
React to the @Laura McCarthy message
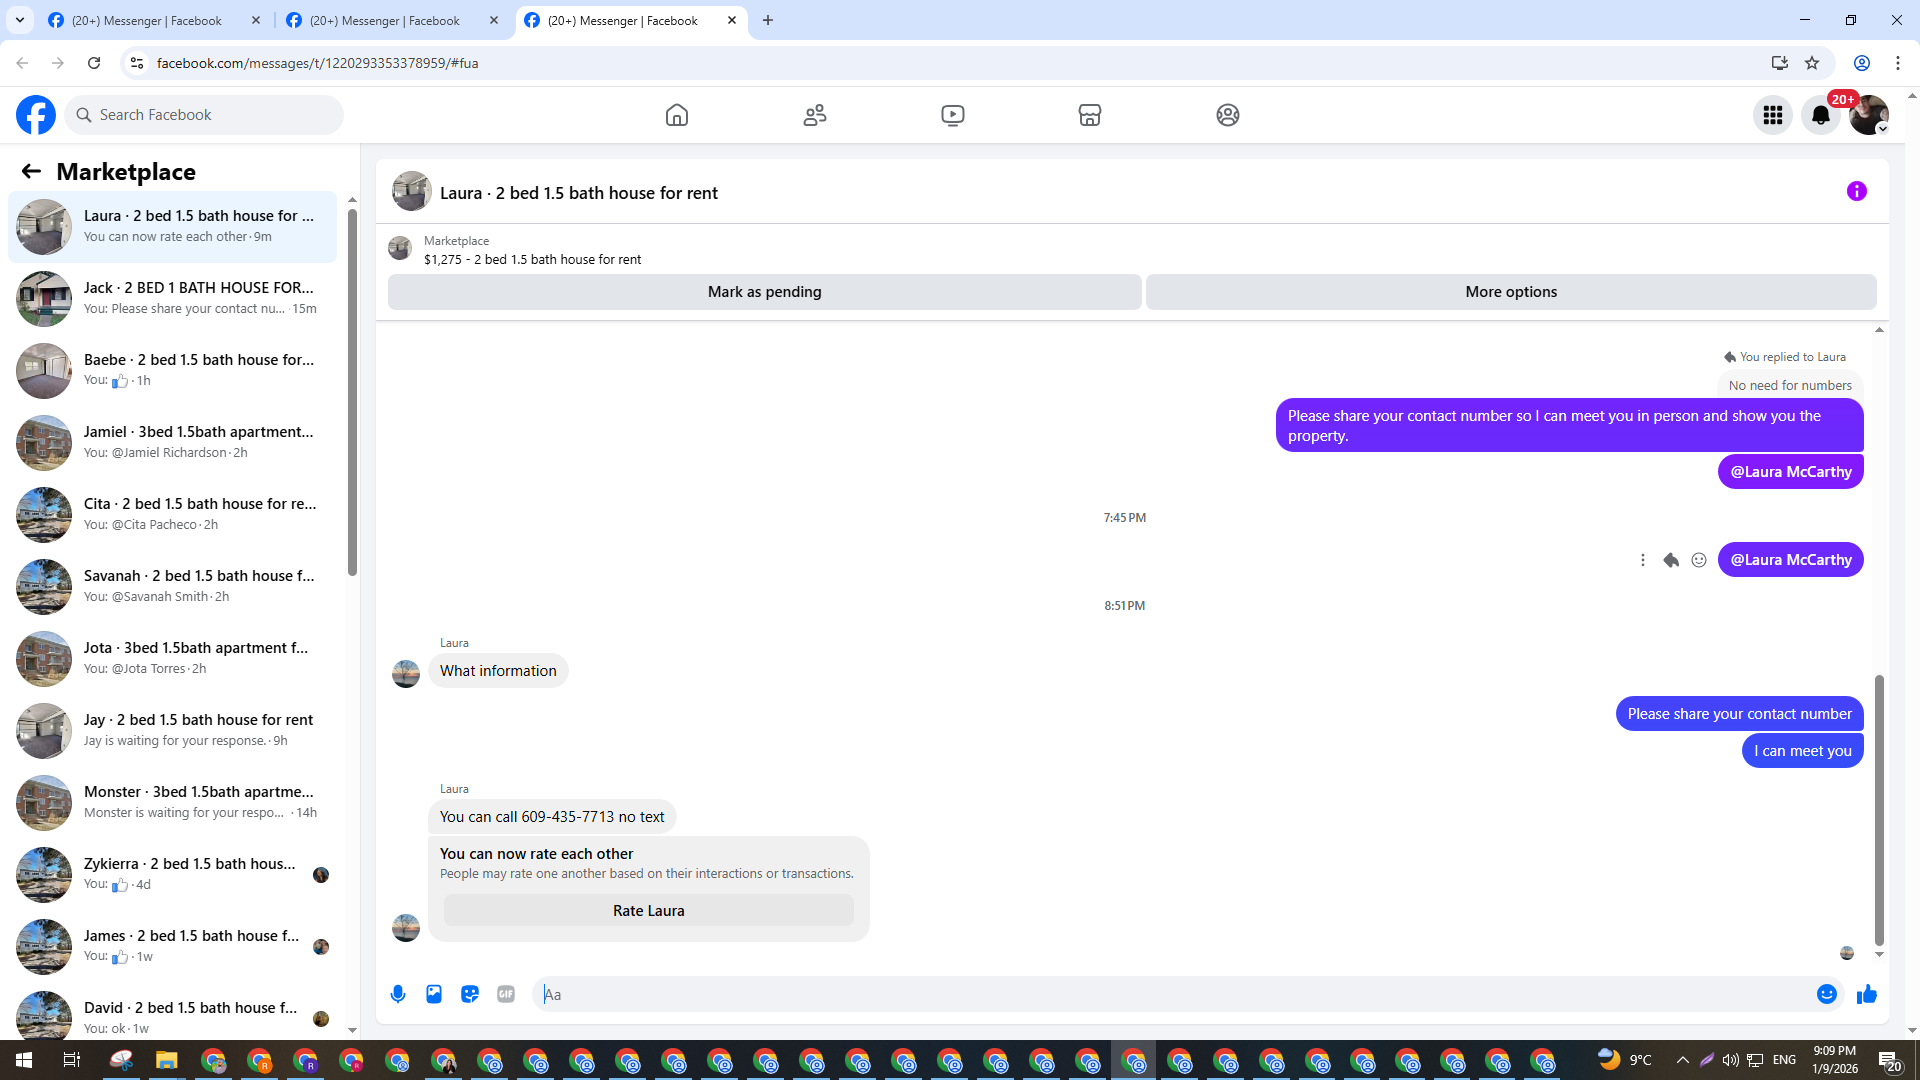coord(1698,560)
